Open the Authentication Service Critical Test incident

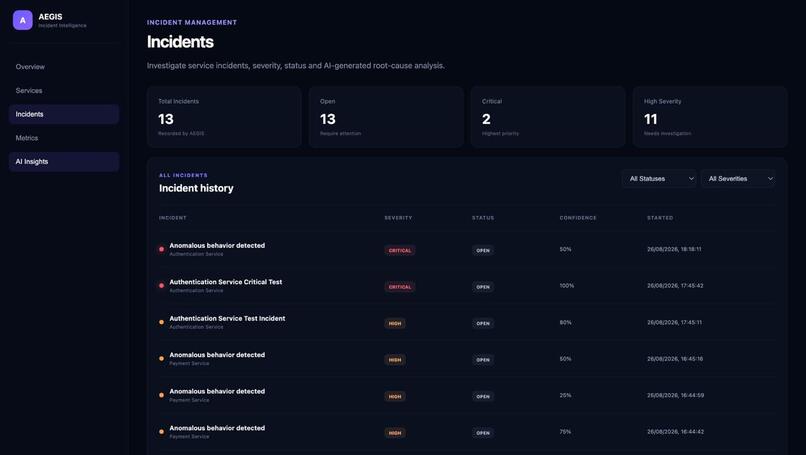point(467,286)
